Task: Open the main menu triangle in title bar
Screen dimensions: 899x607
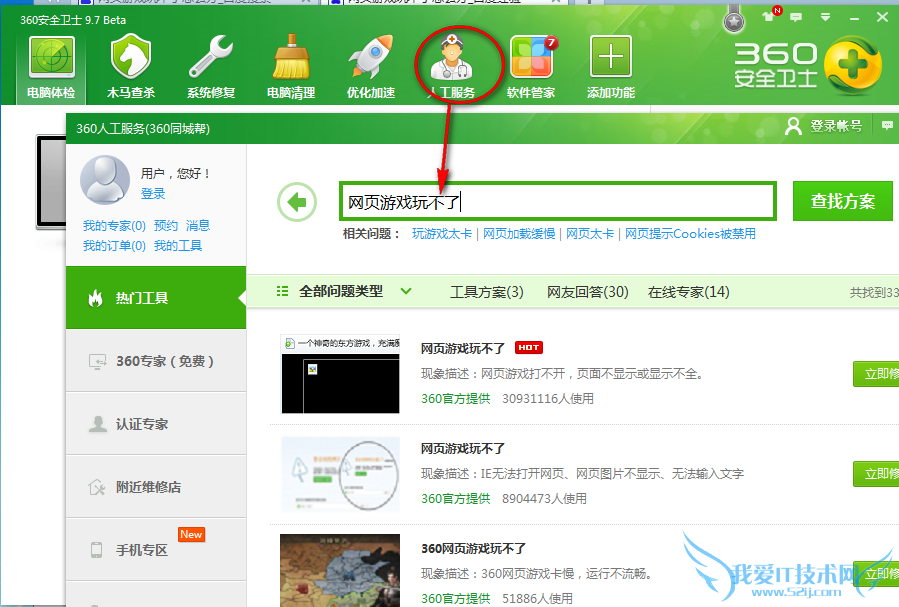Action: point(825,18)
